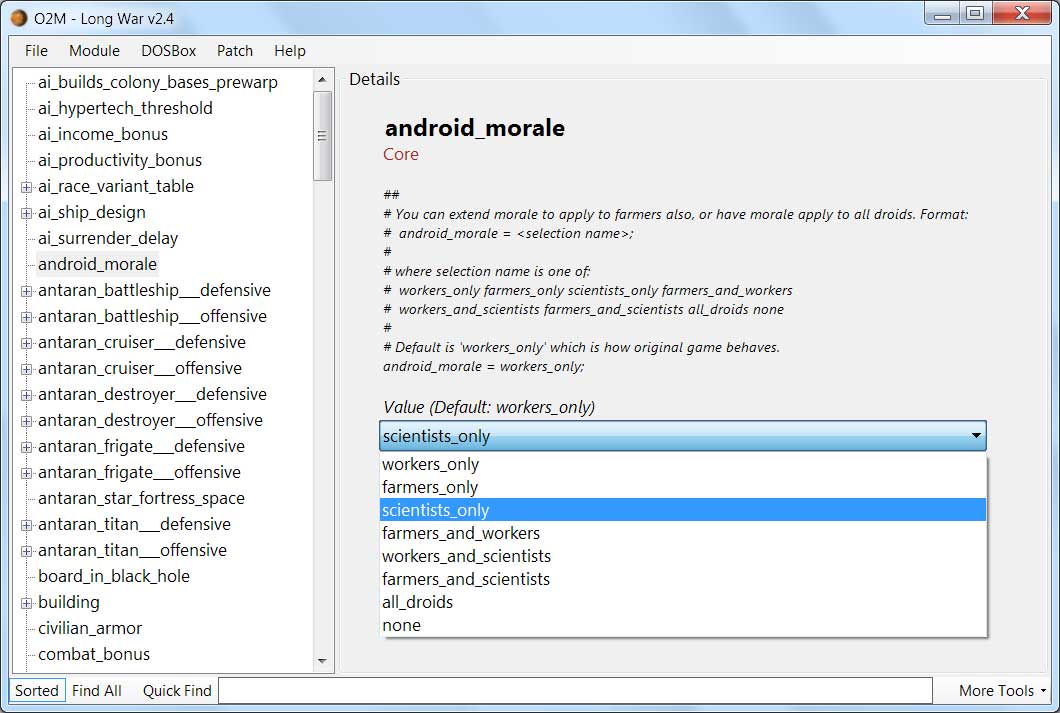Image resolution: width=1060 pixels, height=713 pixels.
Task: Open the Patch menu
Action: pyautogui.click(x=235, y=51)
